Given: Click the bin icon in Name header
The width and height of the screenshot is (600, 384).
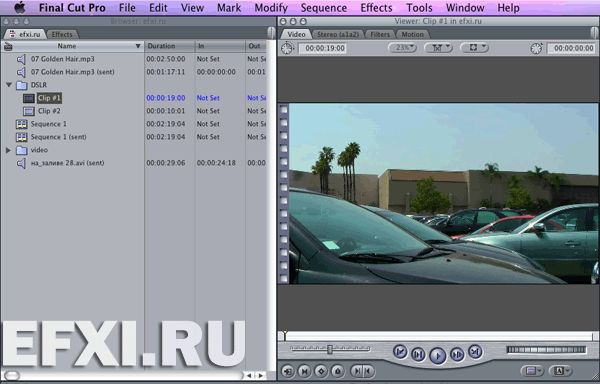Looking at the screenshot, I should (8, 46).
